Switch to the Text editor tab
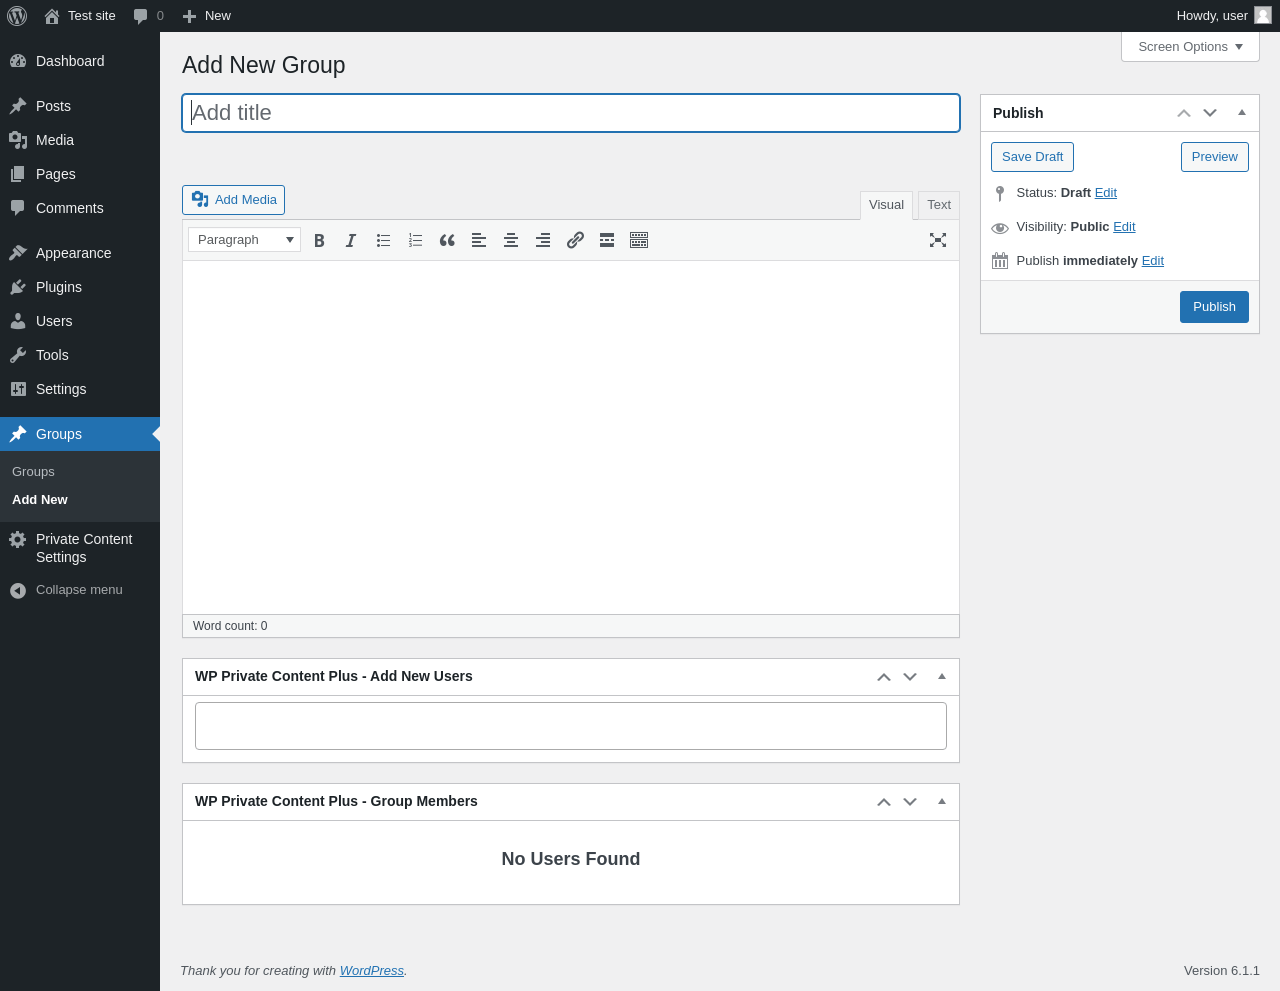Image resolution: width=1280 pixels, height=991 pixels. click(x=939, y=205)
